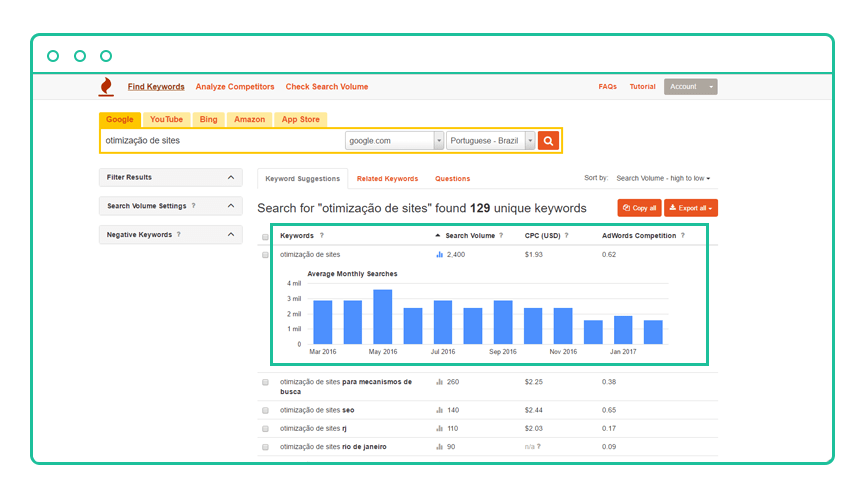Open the Export all dropdown
Image resolution: width=859 pixels, height=490 pixels.
(x=691, y=208)
